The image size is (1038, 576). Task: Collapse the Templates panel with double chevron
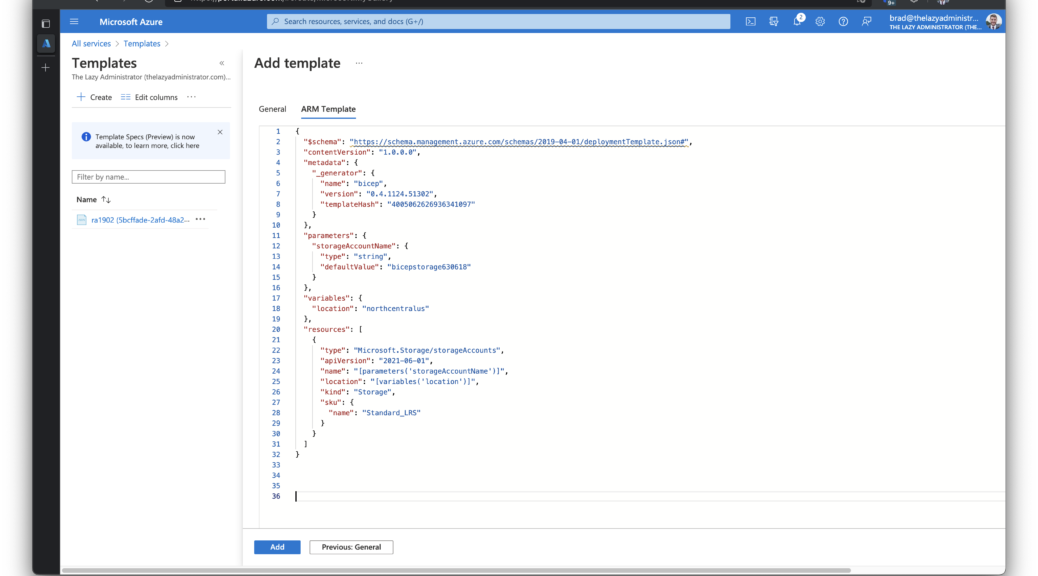(x=222, y=64)
